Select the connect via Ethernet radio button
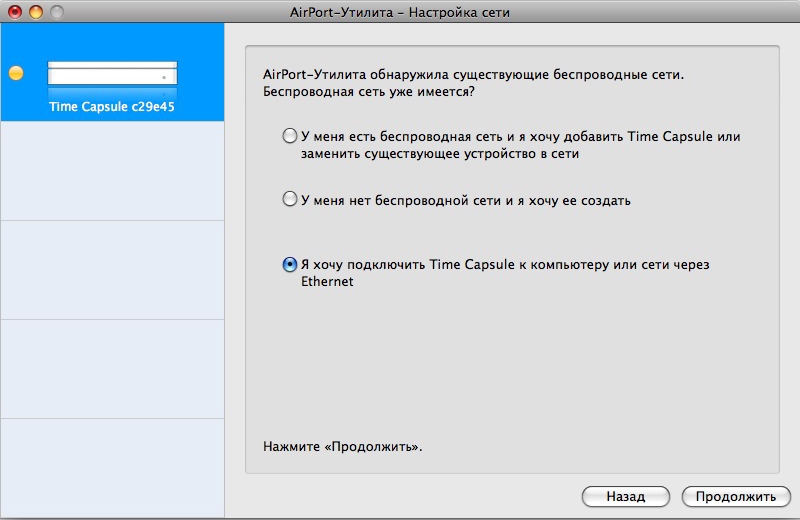The height and width of the screenshot is (520, 800). tap(290, 265)
